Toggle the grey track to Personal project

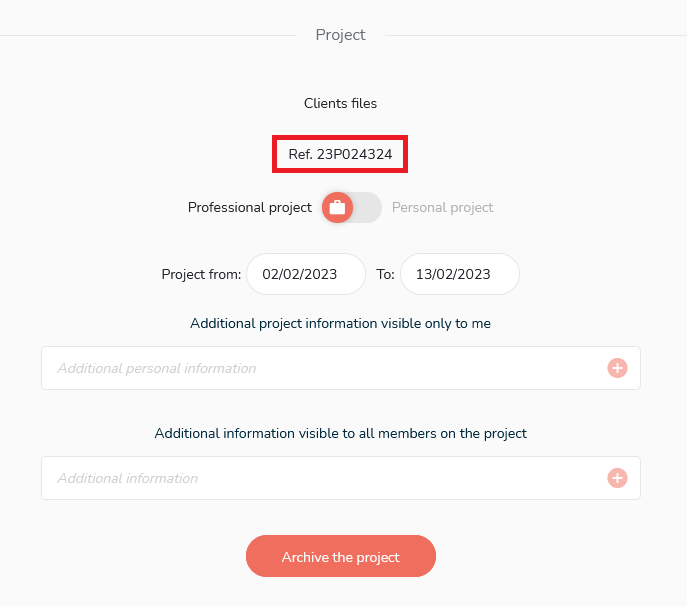coord(367,207)
